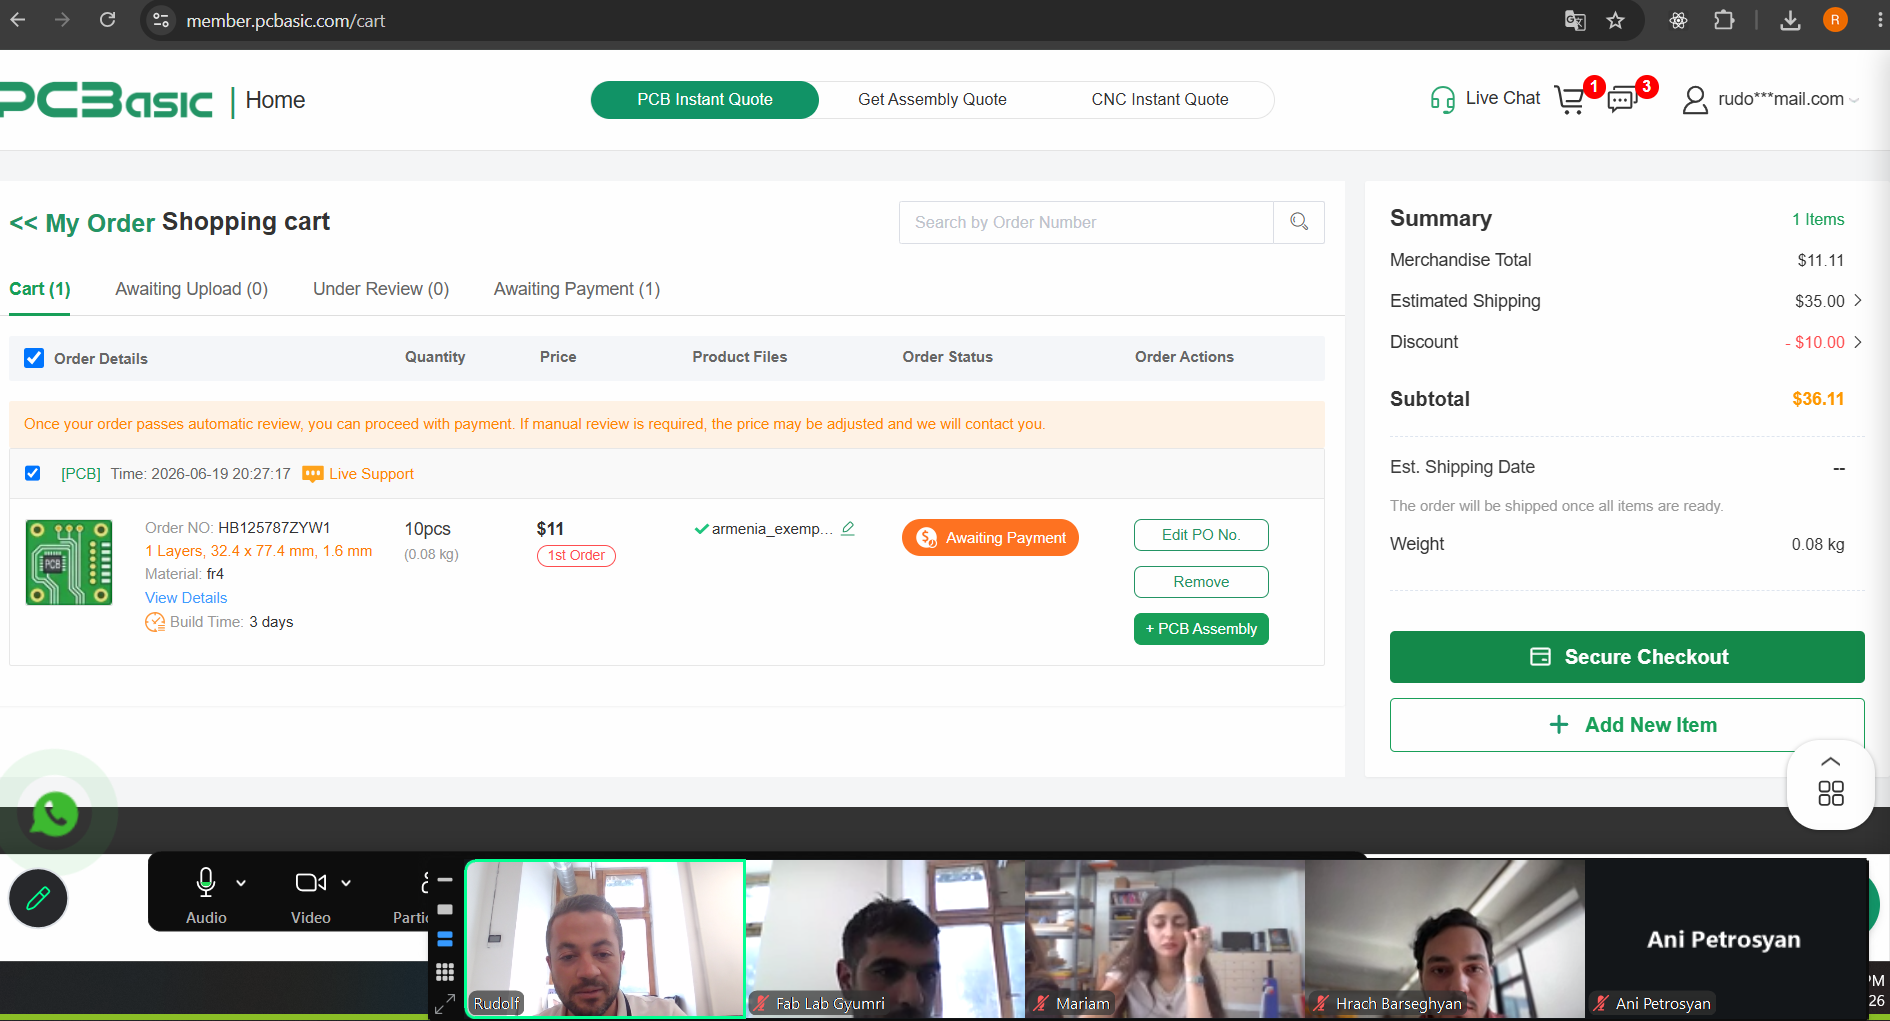Open the Audio options arrow
Viewport: 1890px width, 1021px height.
tap(241, 883)
